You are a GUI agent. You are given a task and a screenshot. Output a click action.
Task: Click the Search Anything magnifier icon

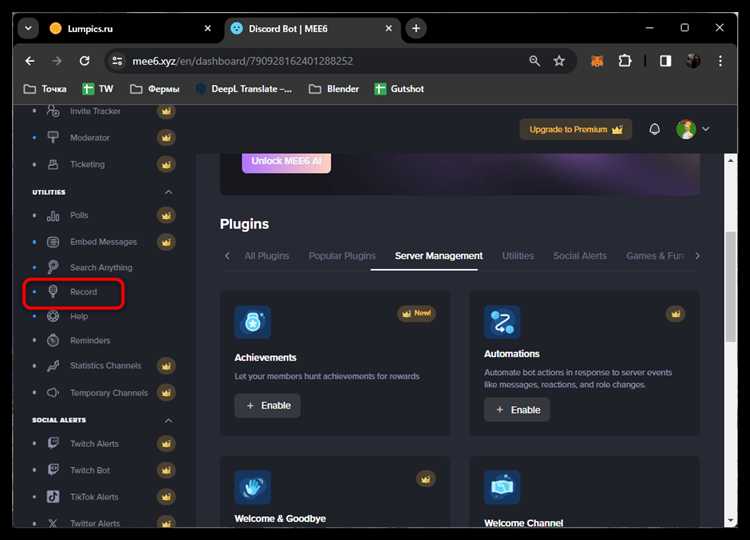53,267
